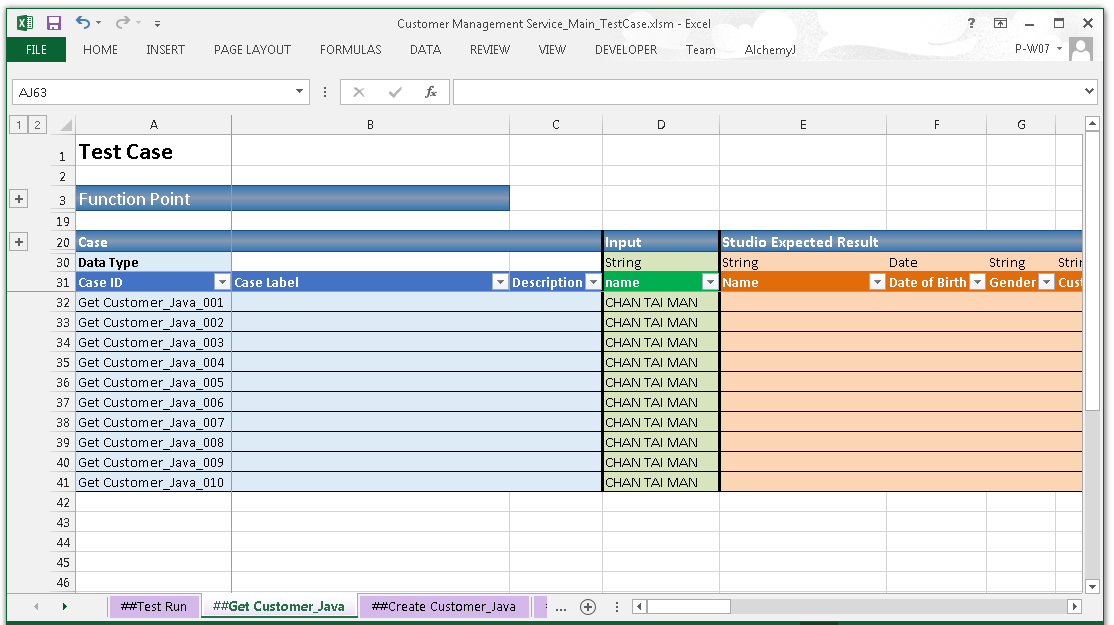Open the FORMULAS ribbon tab
Viewport: 1114px width, 625px height.
click(350, 49)
